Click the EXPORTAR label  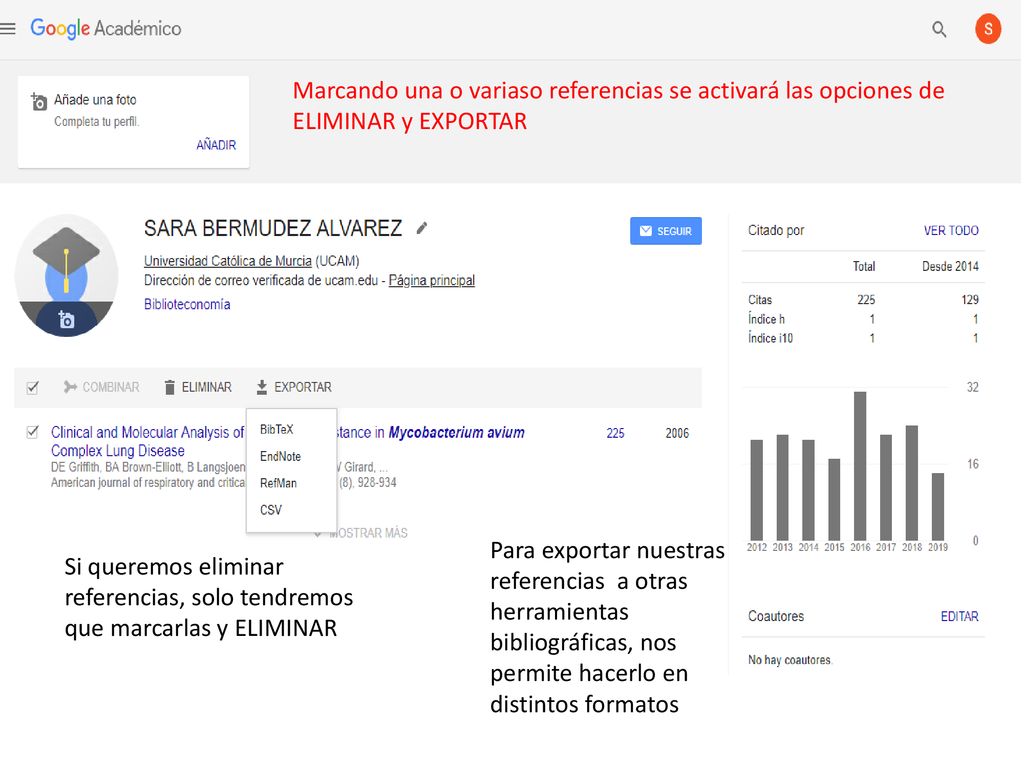point(303,387)
